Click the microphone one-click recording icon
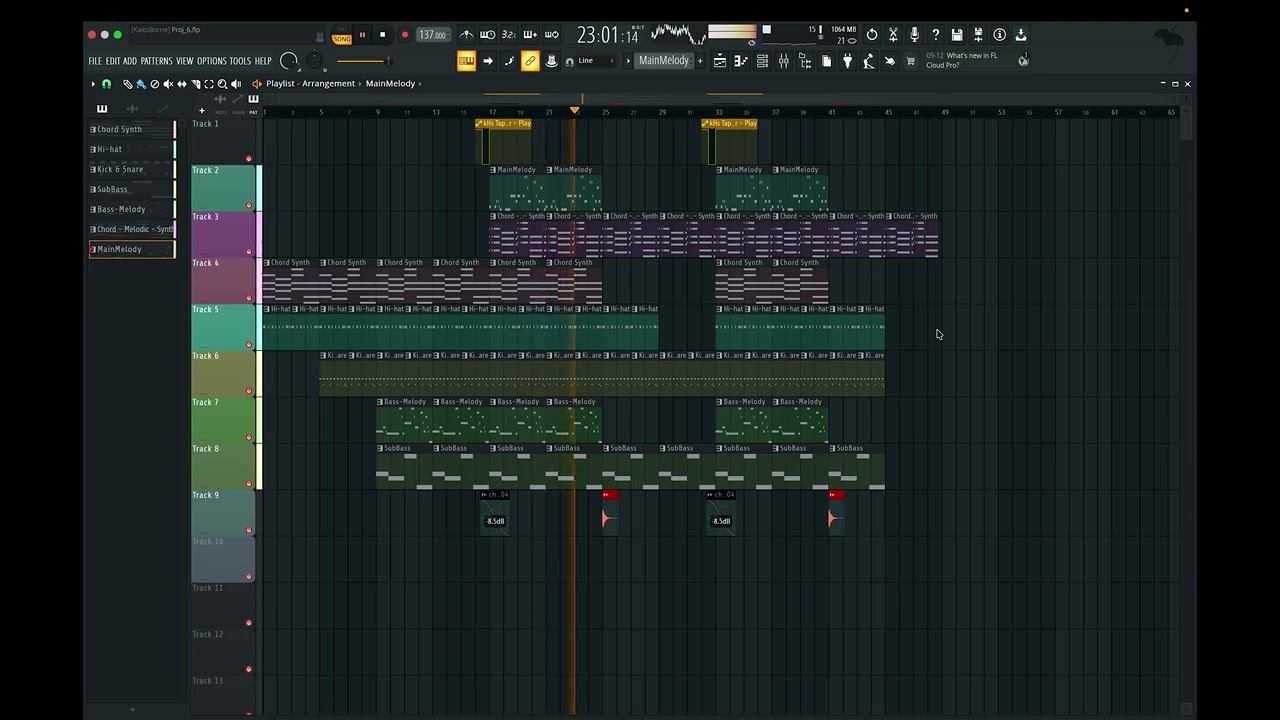Viewport: 1280px width, 720px height. pyautogui.click(x=914, y=34)
